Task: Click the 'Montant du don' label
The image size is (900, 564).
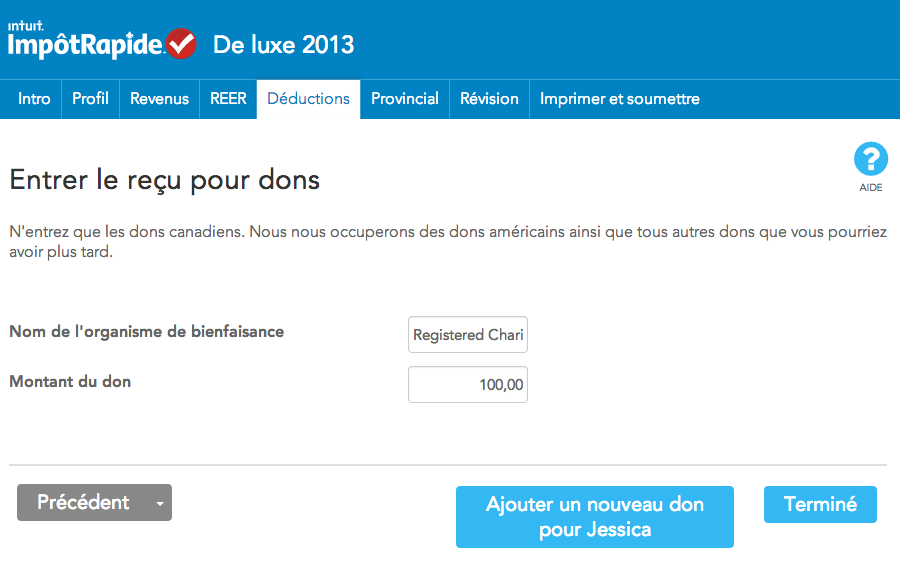Action: click(70, 381)
